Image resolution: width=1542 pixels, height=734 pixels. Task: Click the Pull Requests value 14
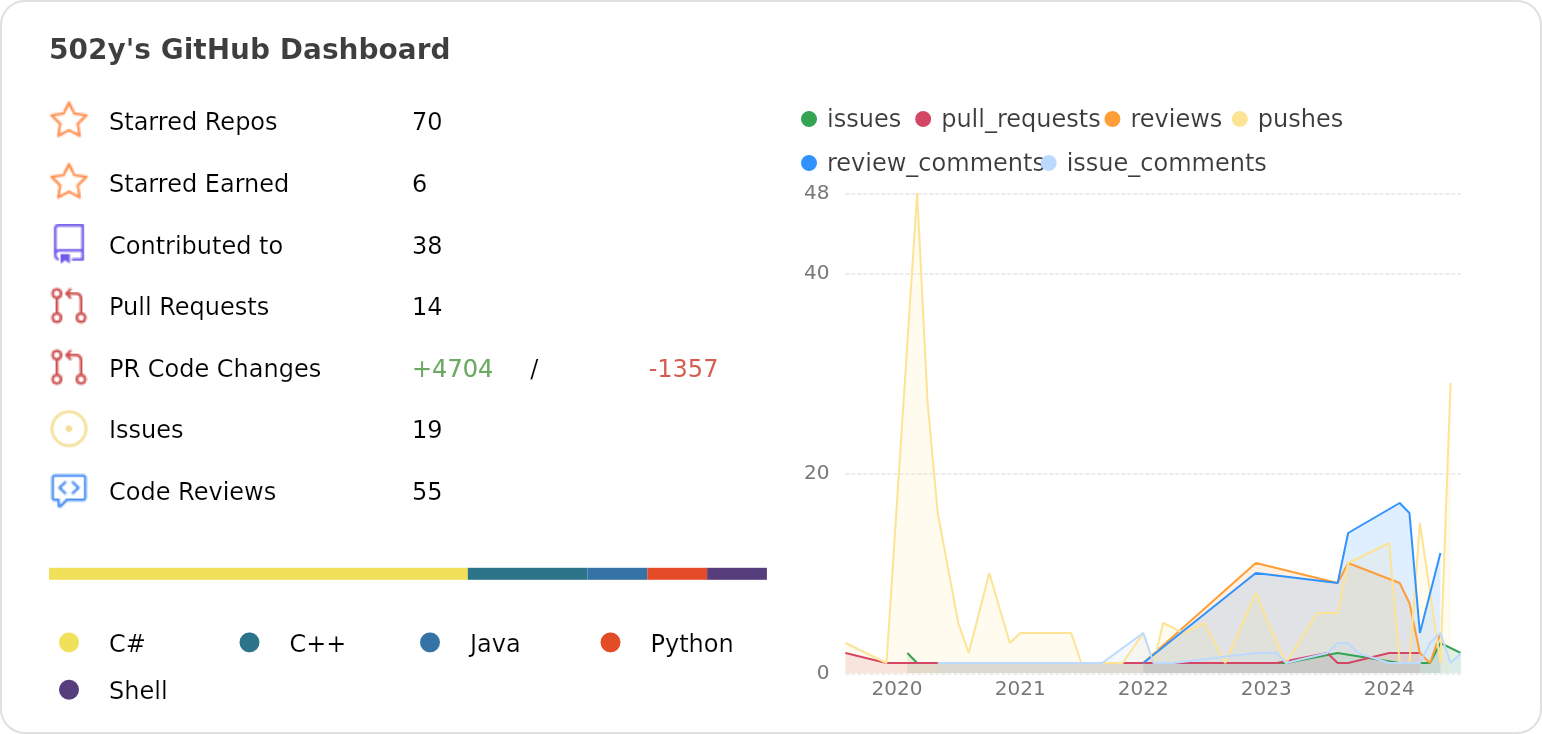tap(427, 307)
